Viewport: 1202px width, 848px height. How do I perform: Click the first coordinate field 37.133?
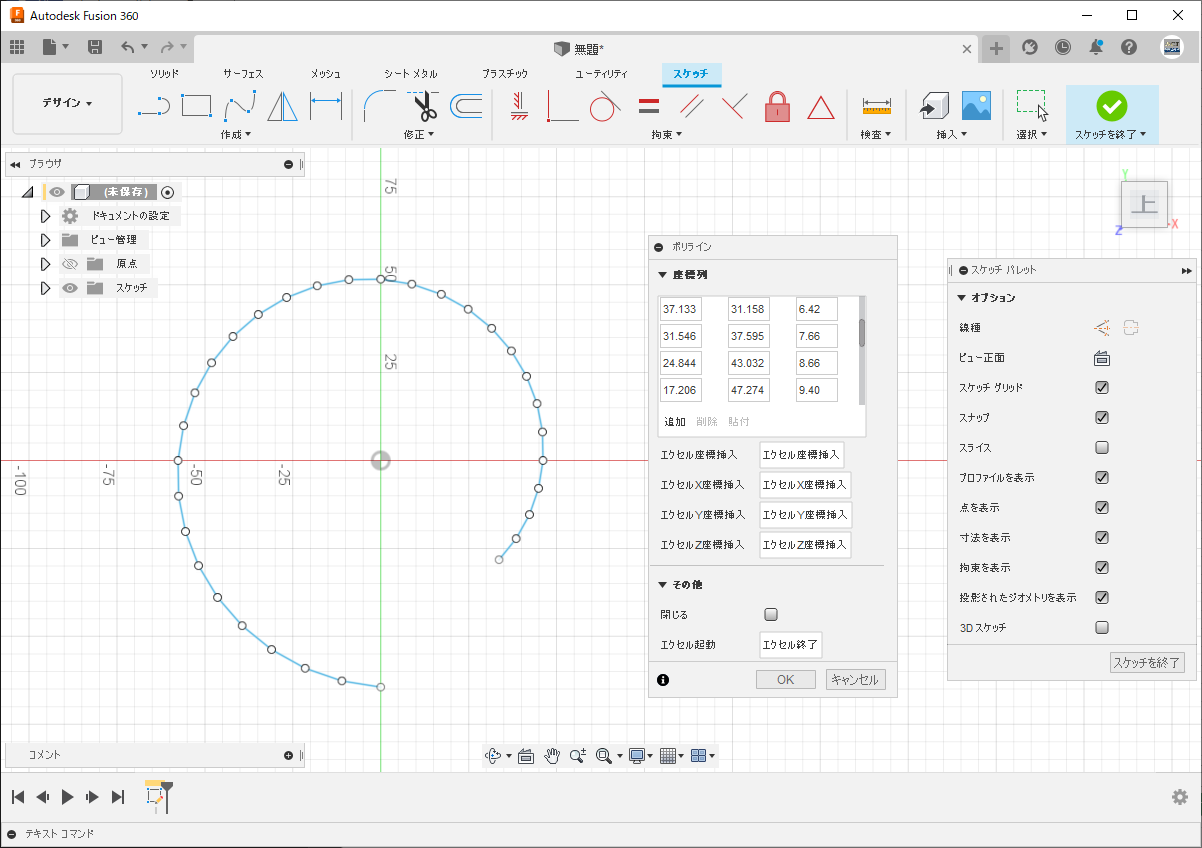tap(680, 310)
